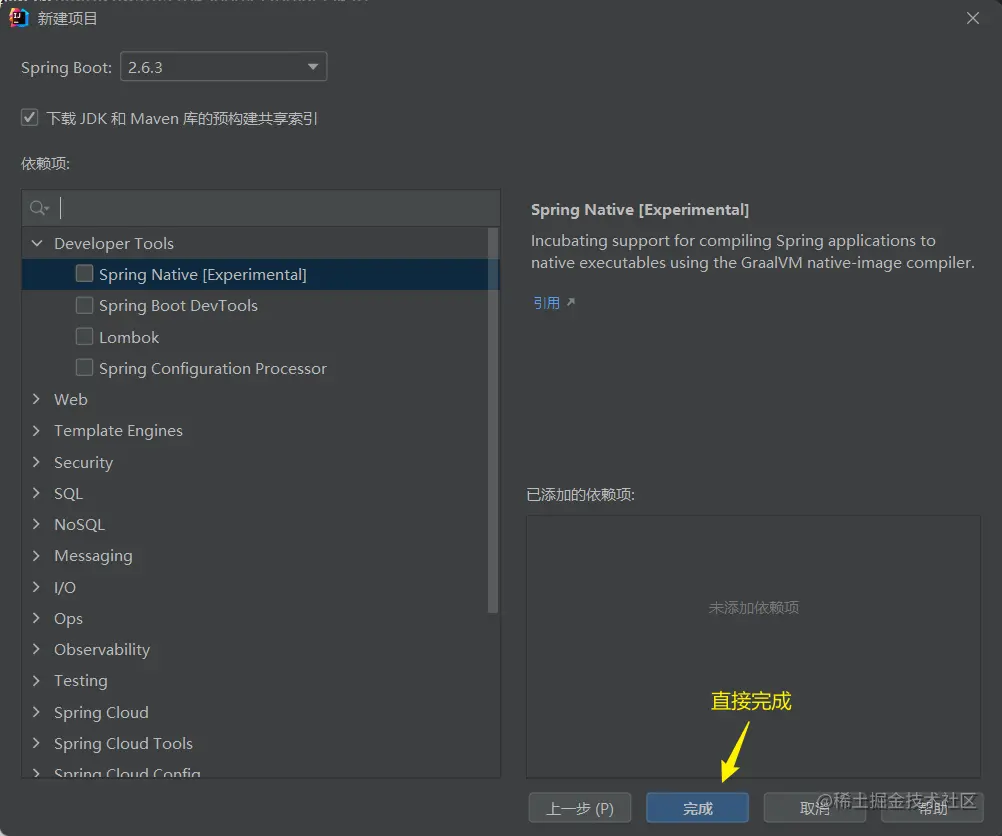Select the Spring Boot DevTools row label
Screen dimensions: 1002x836
tap(178, 306)
